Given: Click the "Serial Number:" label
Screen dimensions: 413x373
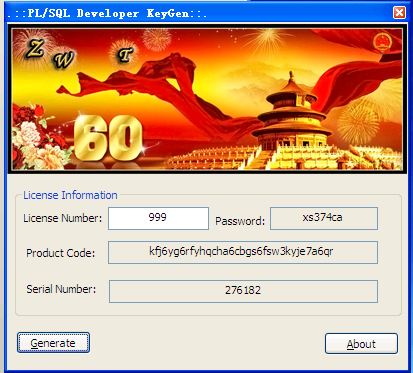Looking at the screenshot, I should pos(61,289).
